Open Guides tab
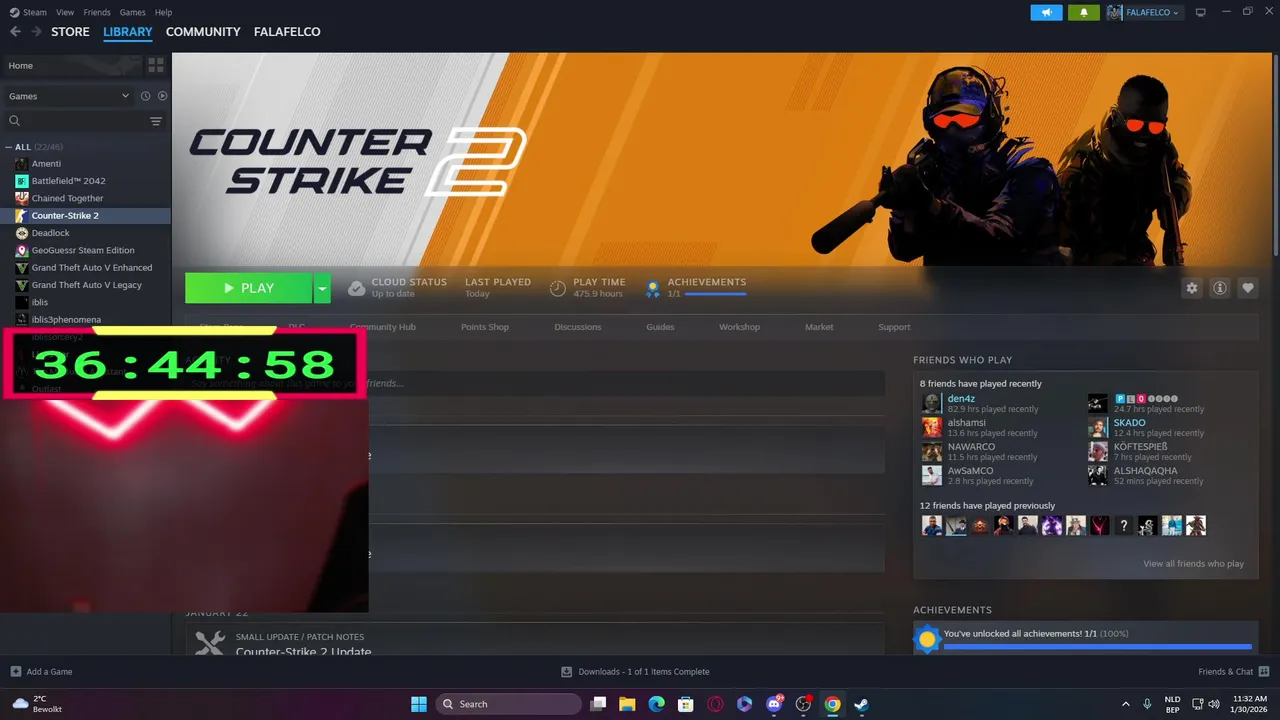 (660, 327)
